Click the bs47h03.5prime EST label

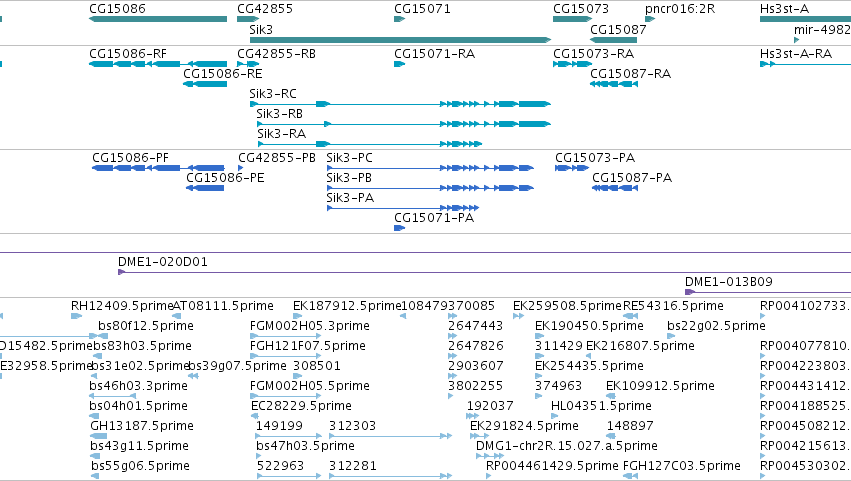pyautogui.click(x=306, y=447)
